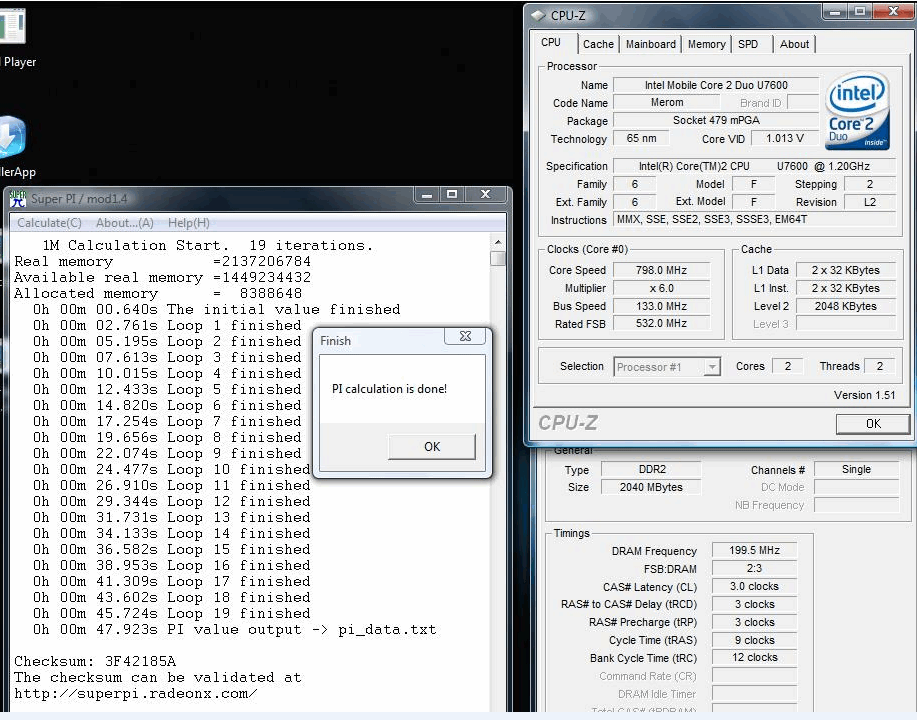917x720 pixels.
Task: Switch to the Memory tab
Action: coord(706,44)
